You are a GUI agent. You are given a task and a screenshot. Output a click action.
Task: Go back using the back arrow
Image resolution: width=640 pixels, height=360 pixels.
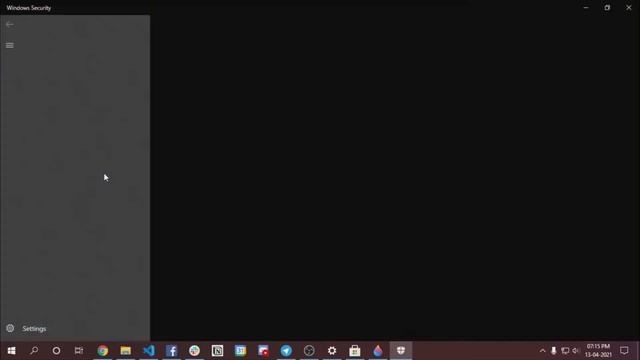pos(10,24)
